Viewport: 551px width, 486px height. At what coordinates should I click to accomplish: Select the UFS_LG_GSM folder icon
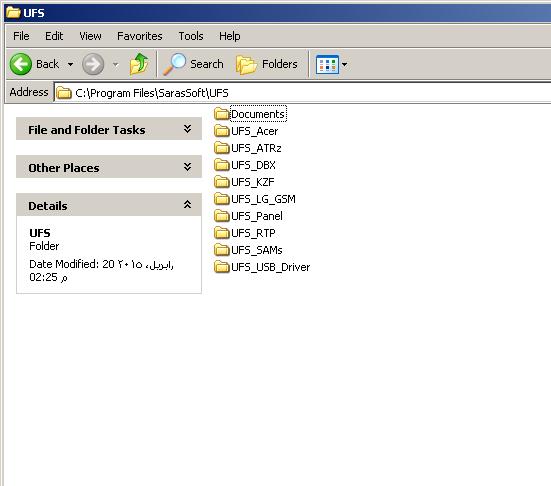(222, 199)
